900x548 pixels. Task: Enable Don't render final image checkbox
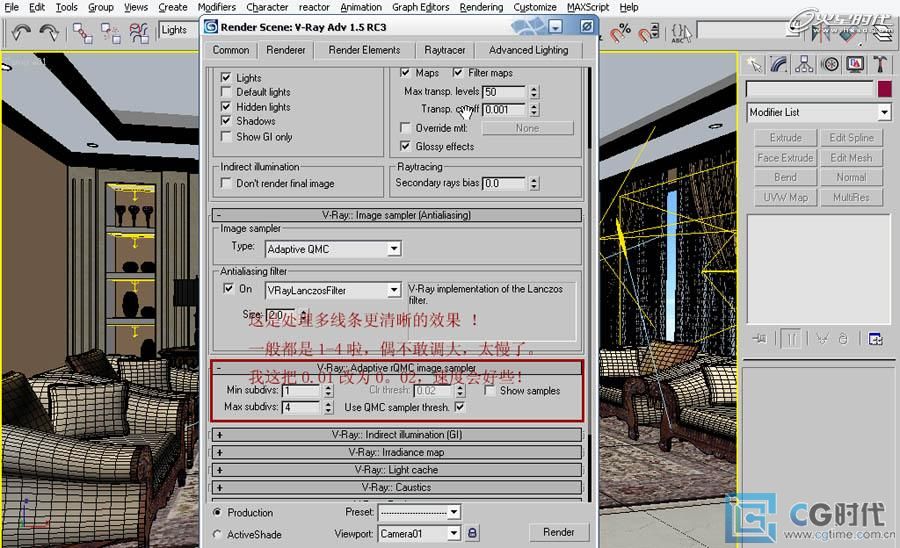click(226, 183)
